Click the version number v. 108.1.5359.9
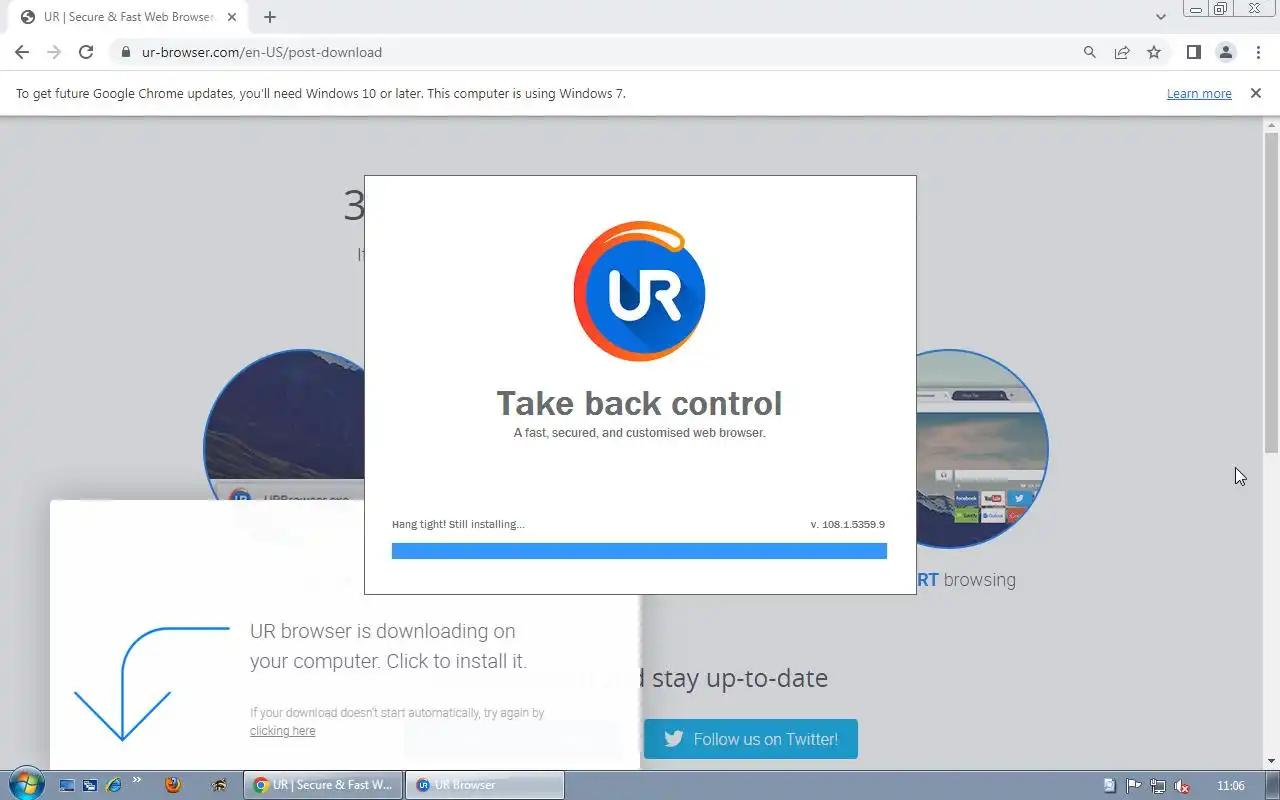This screenshot has height=800, width=1280. (x=847, y=524)
